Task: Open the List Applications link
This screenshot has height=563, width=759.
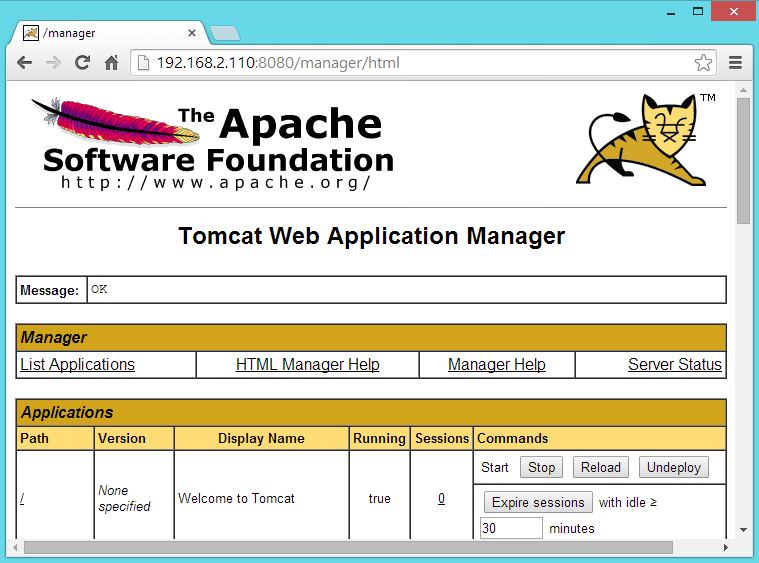Action: pos(77,364)
